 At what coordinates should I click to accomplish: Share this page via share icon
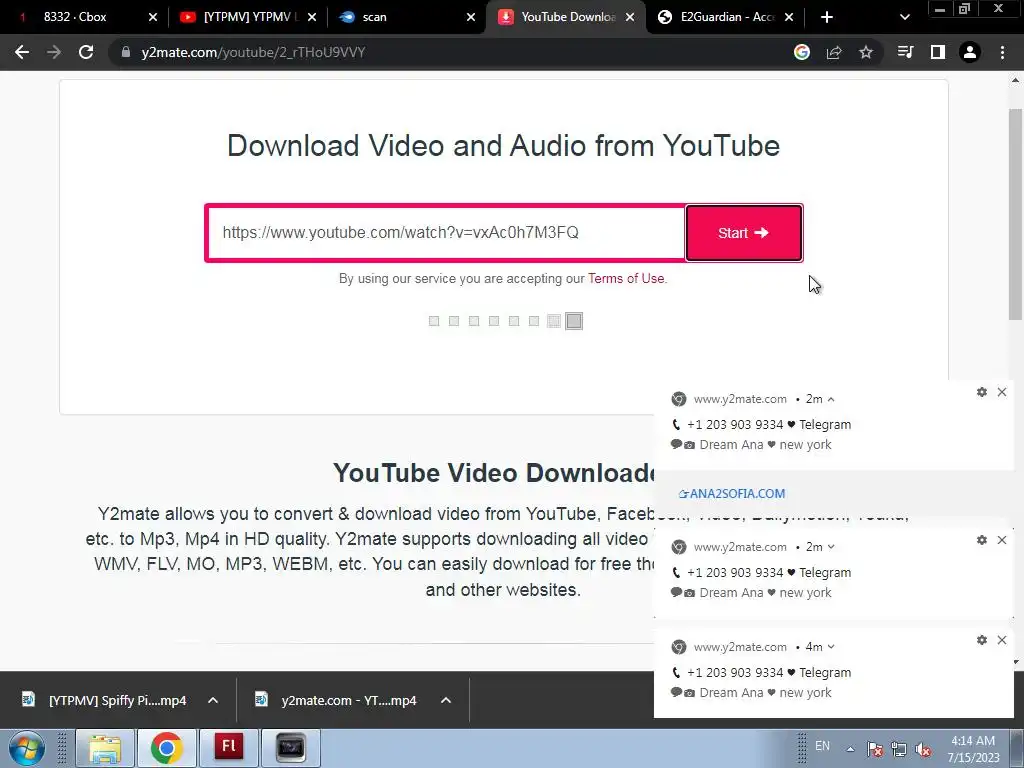tap(834, 52)
